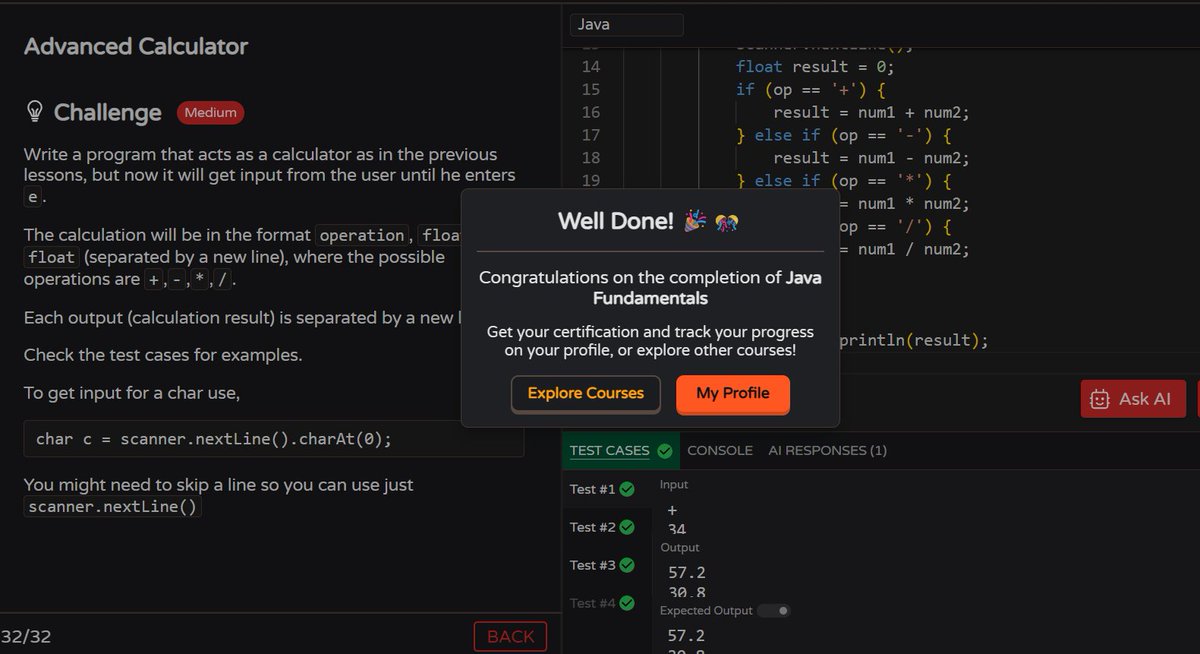Viewport: 1200px width, 654px height.
Task: Click the green checkmark next to Test #3
Action: 627,565
